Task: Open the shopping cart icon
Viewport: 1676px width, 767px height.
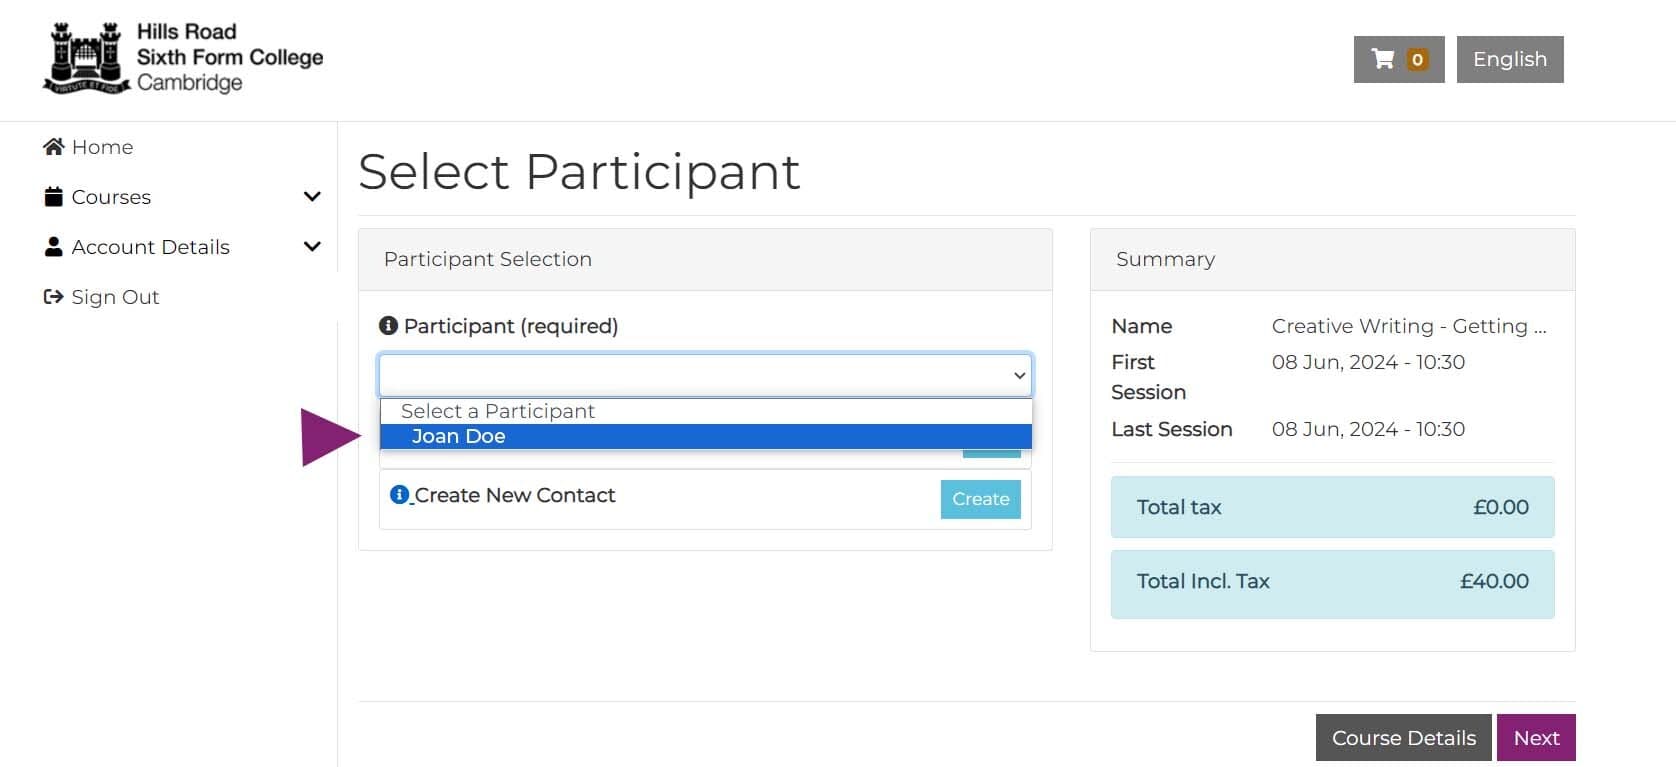Action: point(1383,59)
